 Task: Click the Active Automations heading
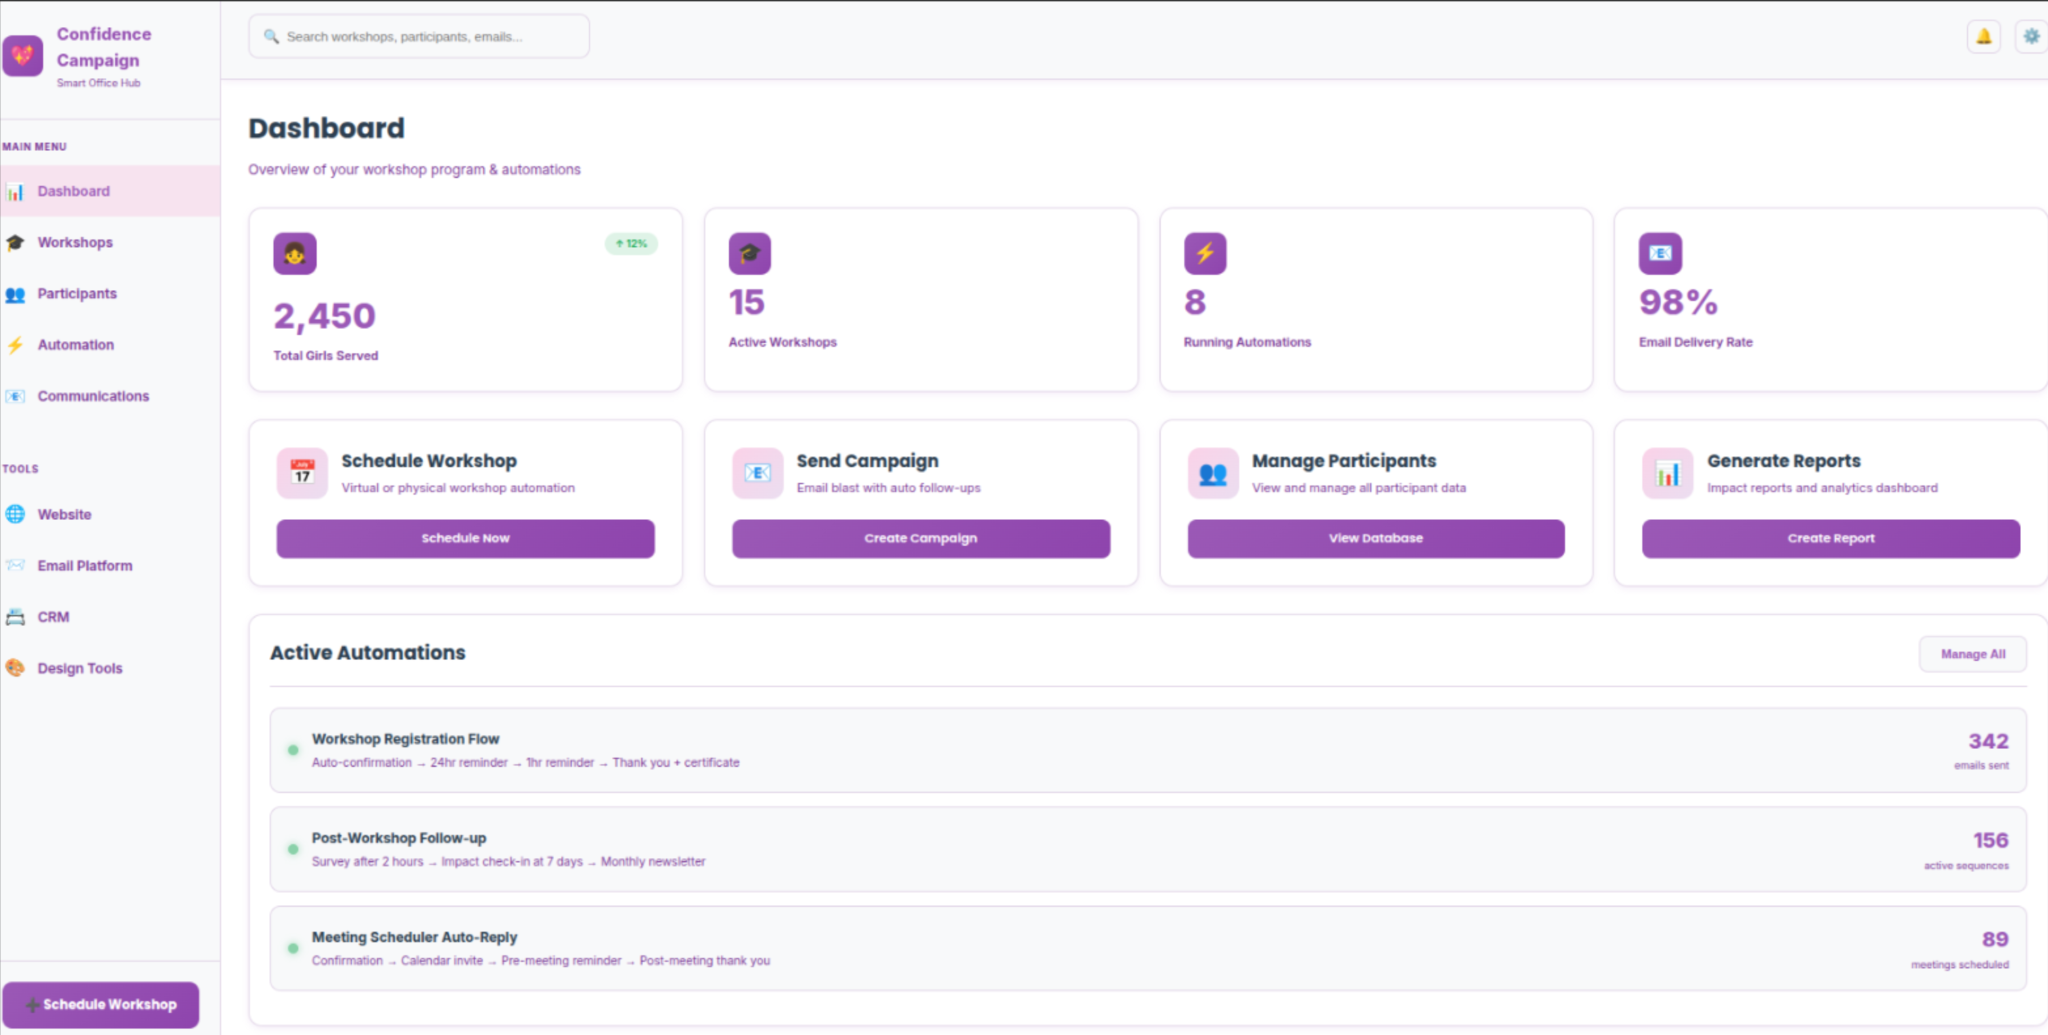click(367, 652)
